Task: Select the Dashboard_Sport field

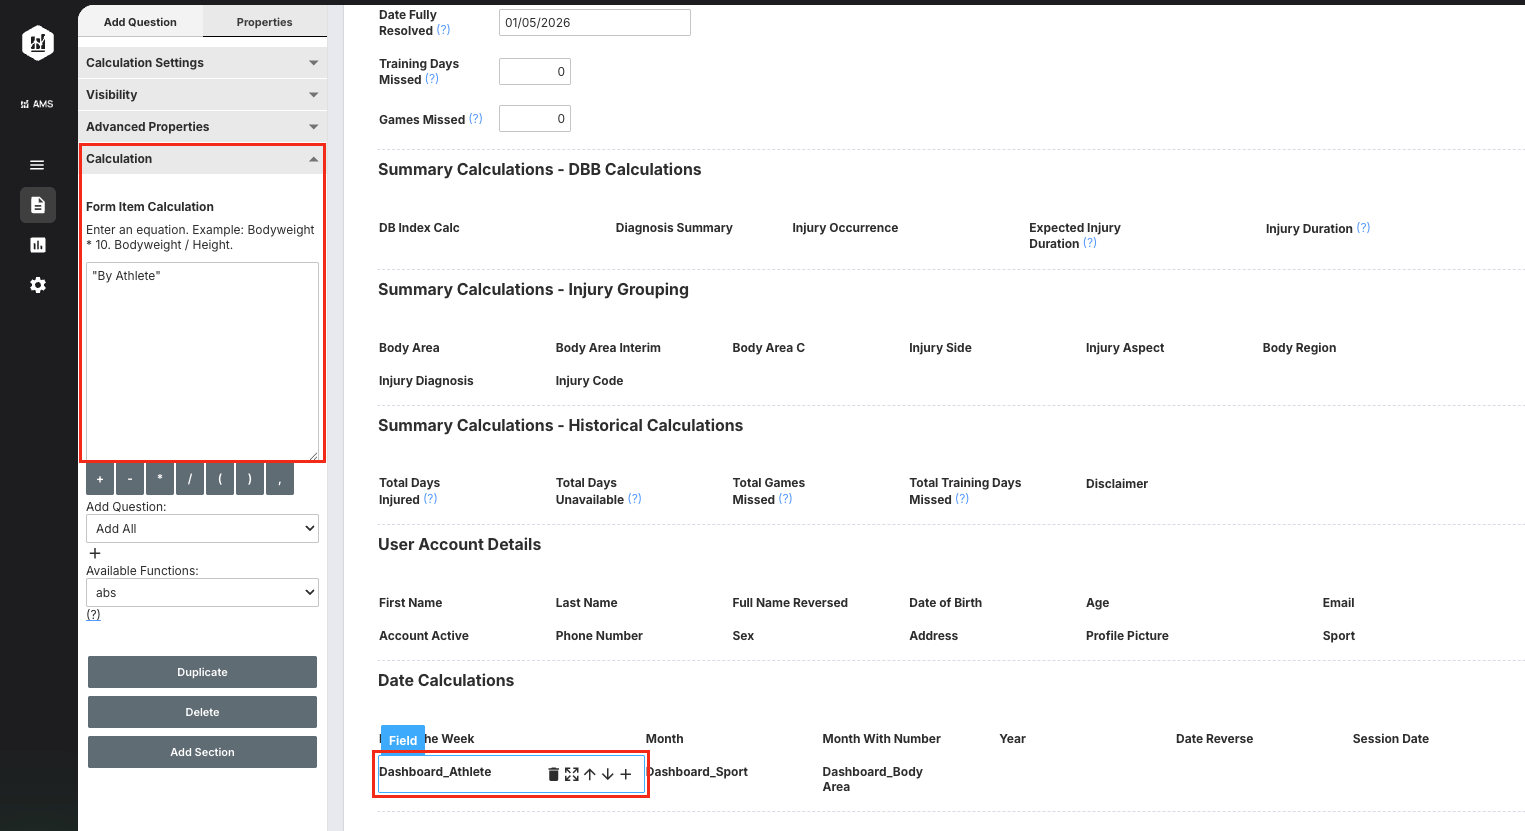Action: pos(697,772)
